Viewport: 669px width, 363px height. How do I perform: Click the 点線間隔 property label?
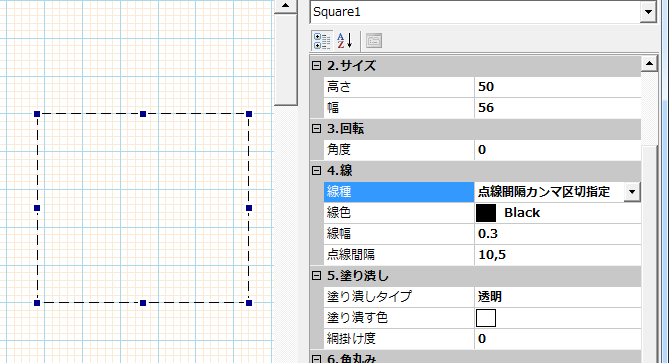tap(351, 255)
